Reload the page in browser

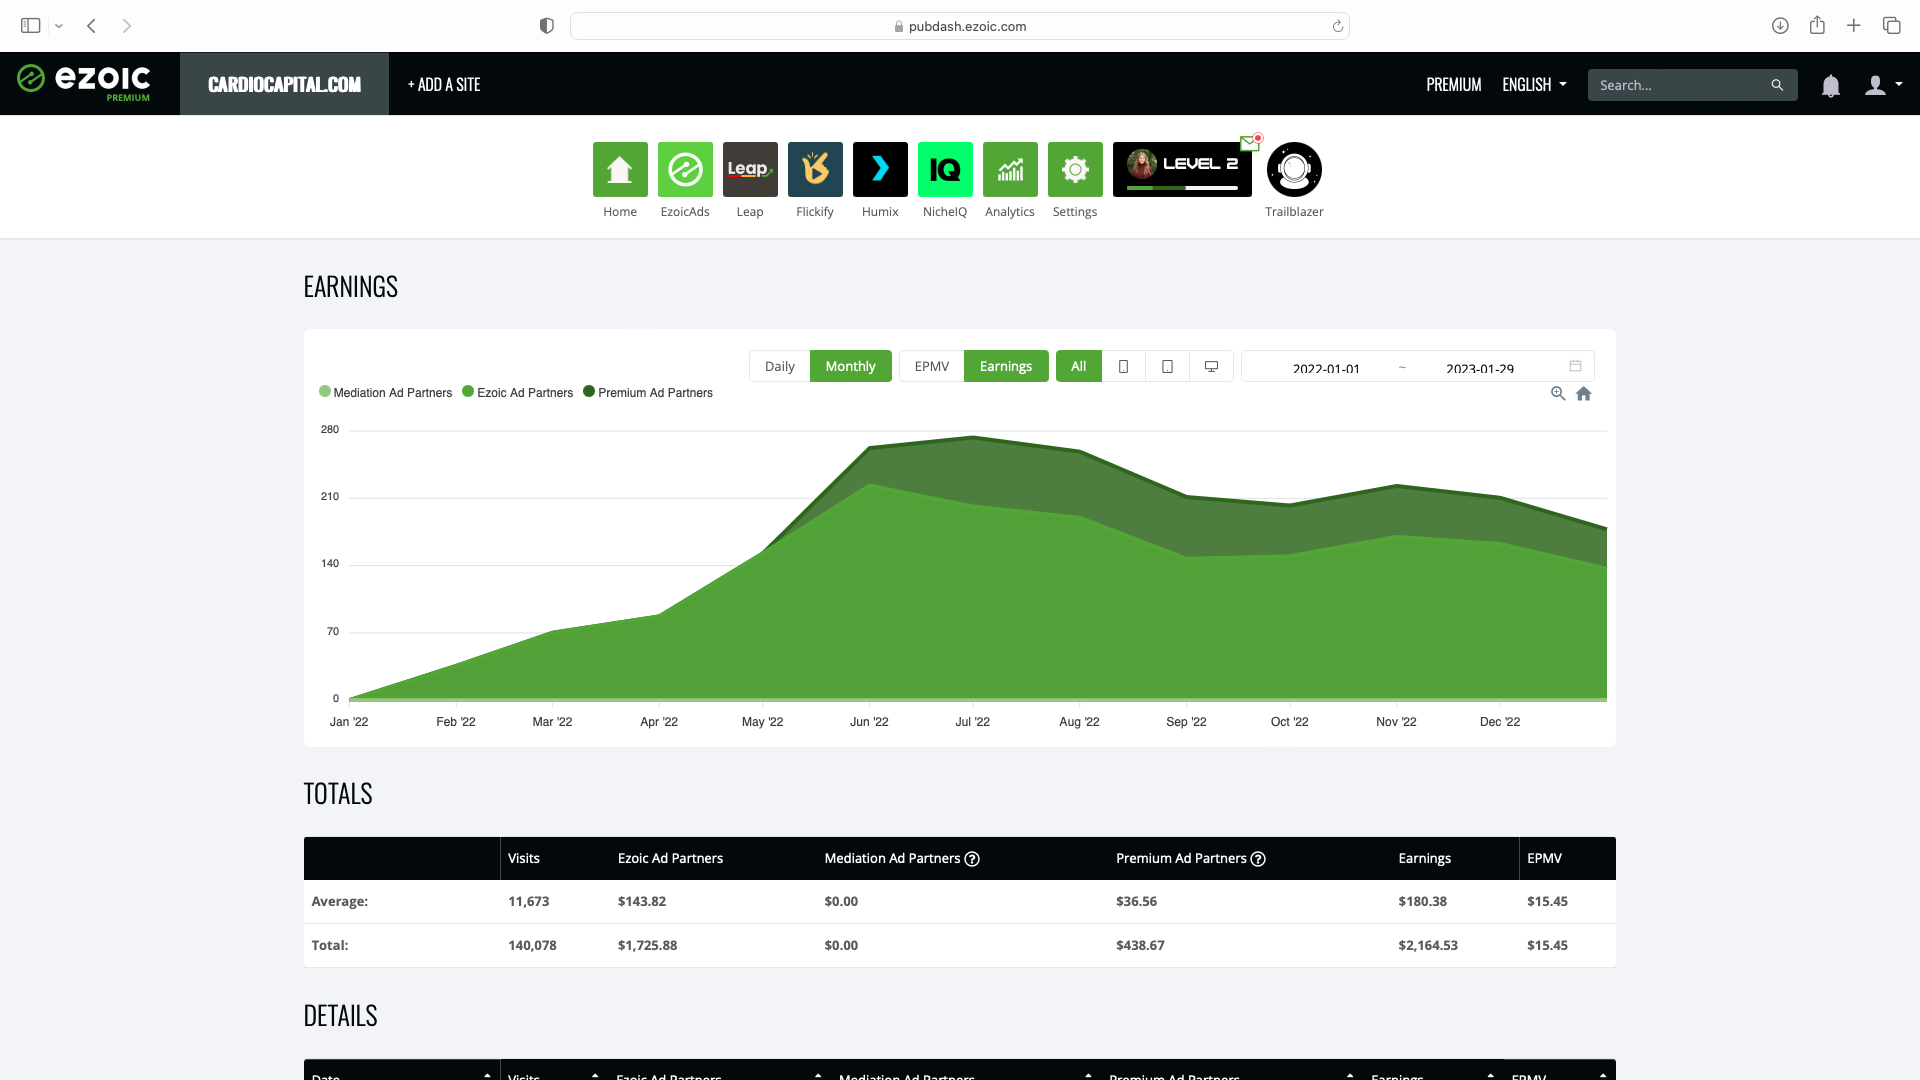(1337, 26)
